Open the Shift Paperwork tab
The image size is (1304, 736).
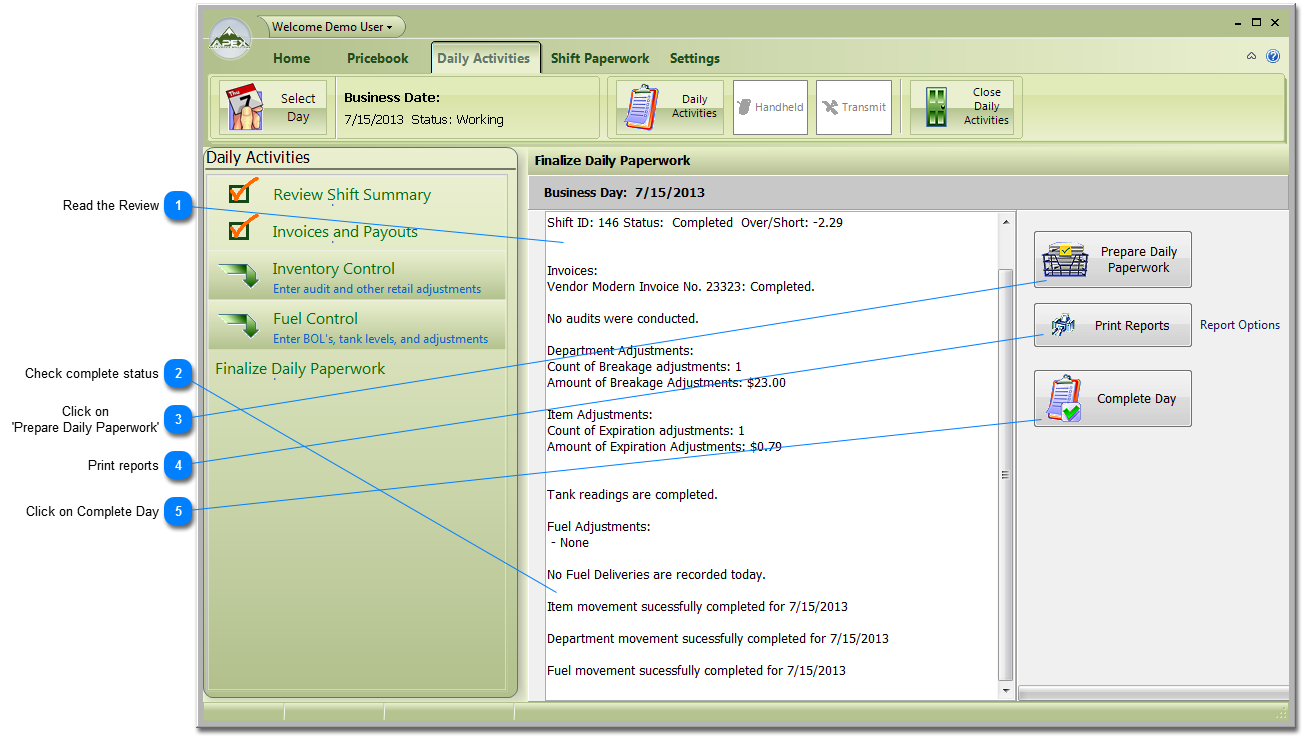pyautogui.click(x=599, y=58)
